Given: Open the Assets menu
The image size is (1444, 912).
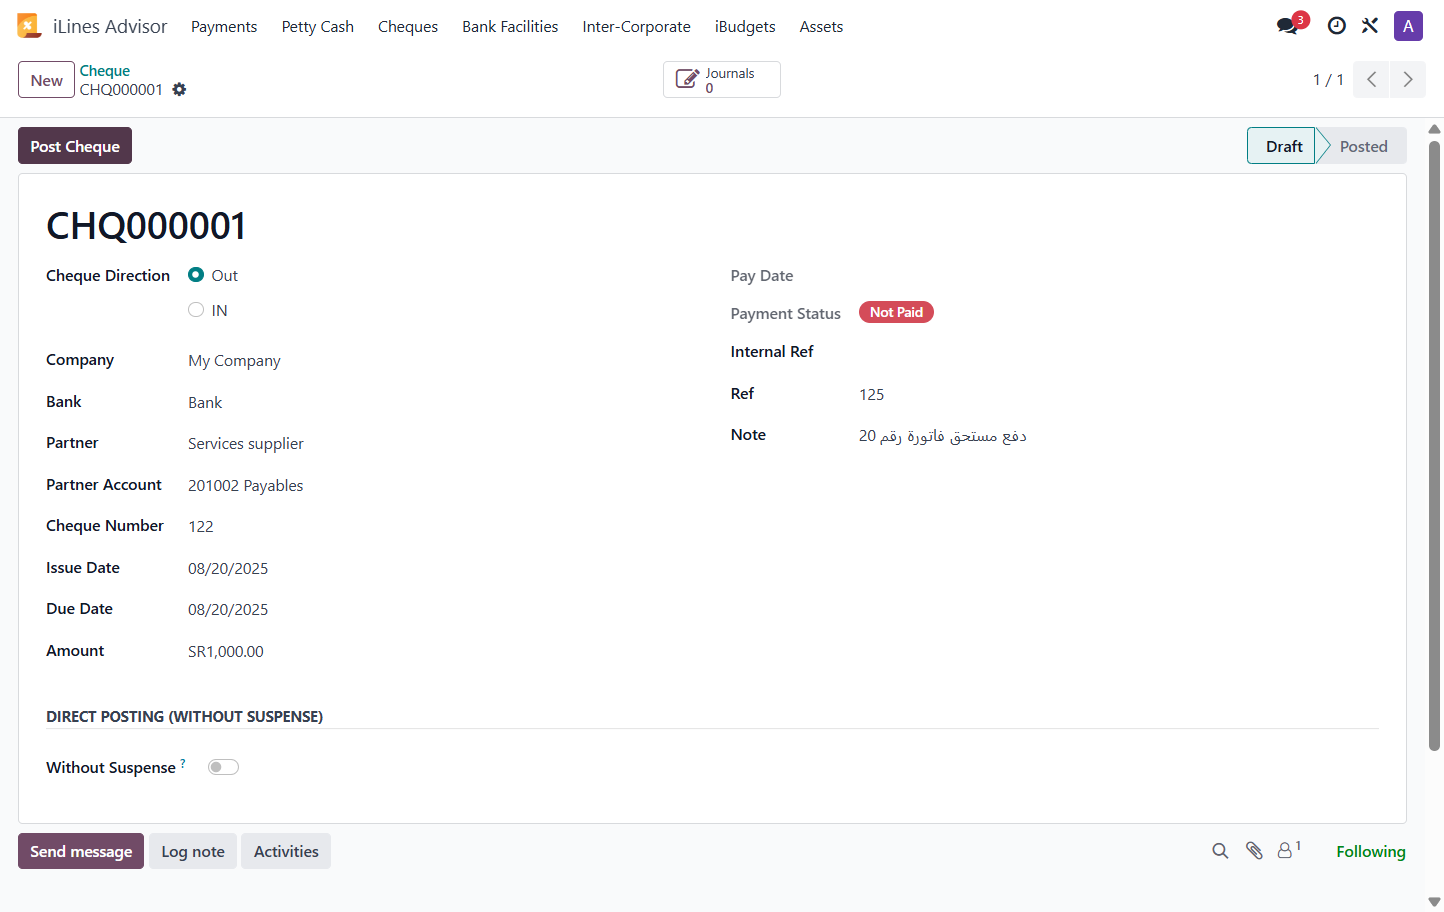Looking at the screenshot, I should (x=821, y=27).
